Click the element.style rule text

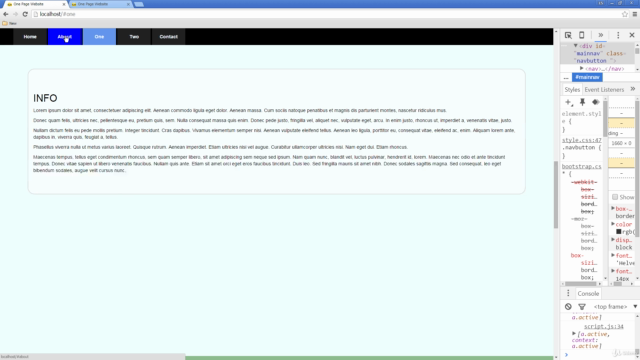pyautogui.click(x=582, y=118)
